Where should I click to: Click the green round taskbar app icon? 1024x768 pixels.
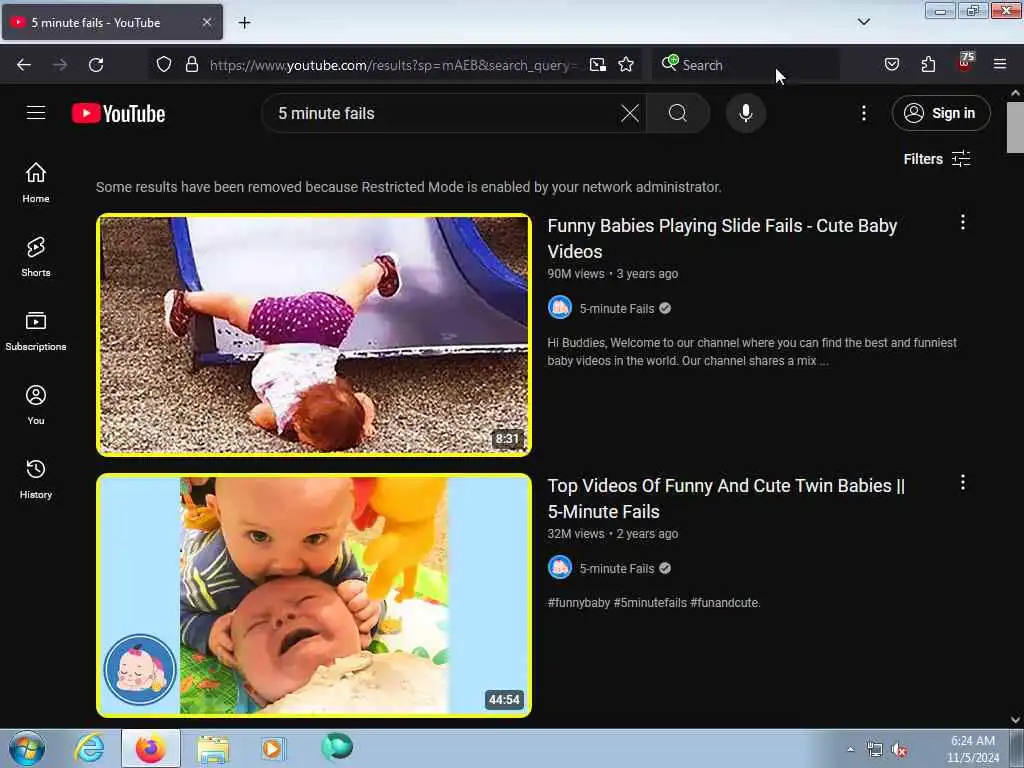(337, 747)
